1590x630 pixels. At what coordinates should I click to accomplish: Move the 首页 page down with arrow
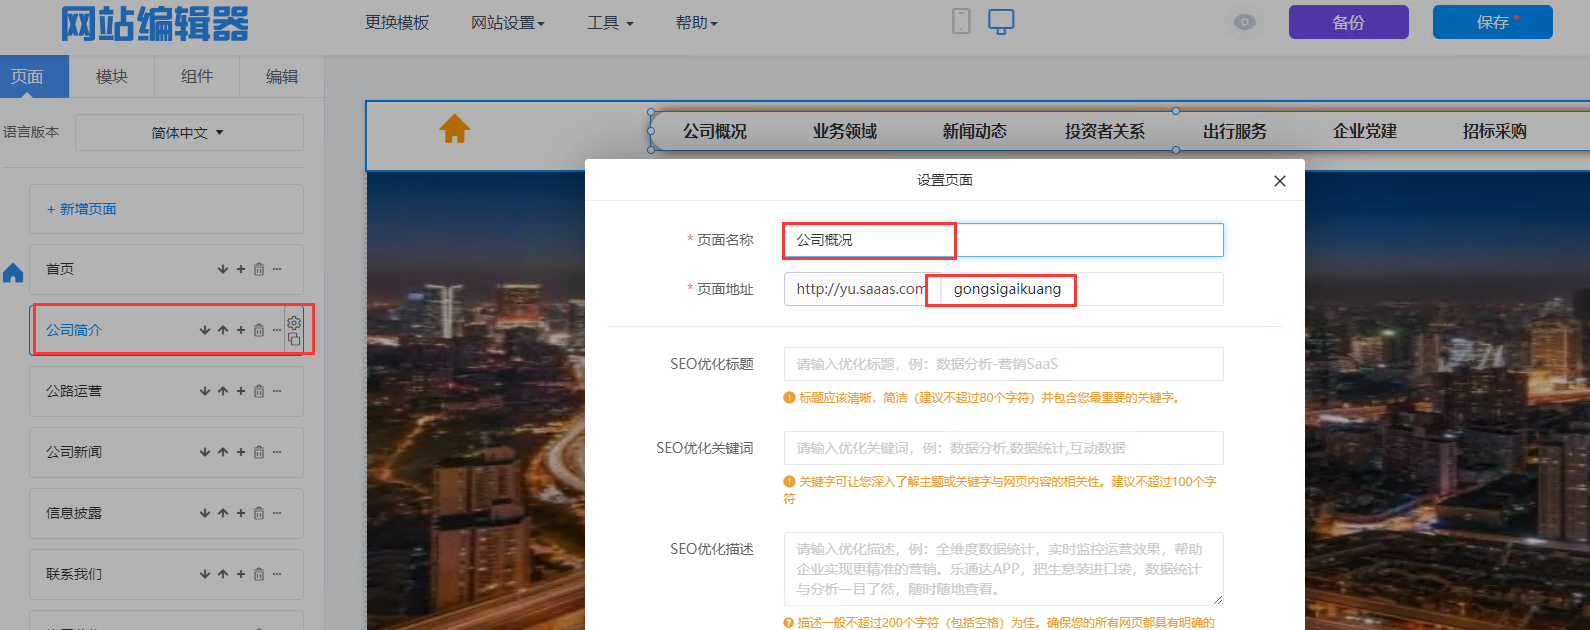tap(223, 269)
